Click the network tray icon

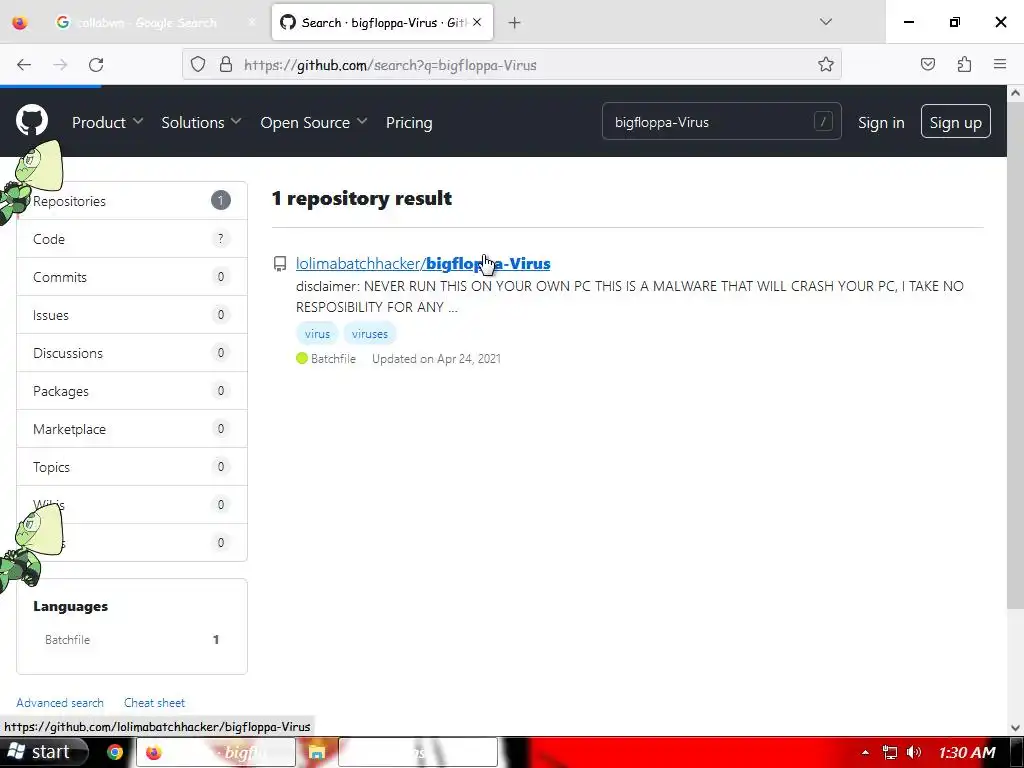pyautogui.click(x=889, y=752)
